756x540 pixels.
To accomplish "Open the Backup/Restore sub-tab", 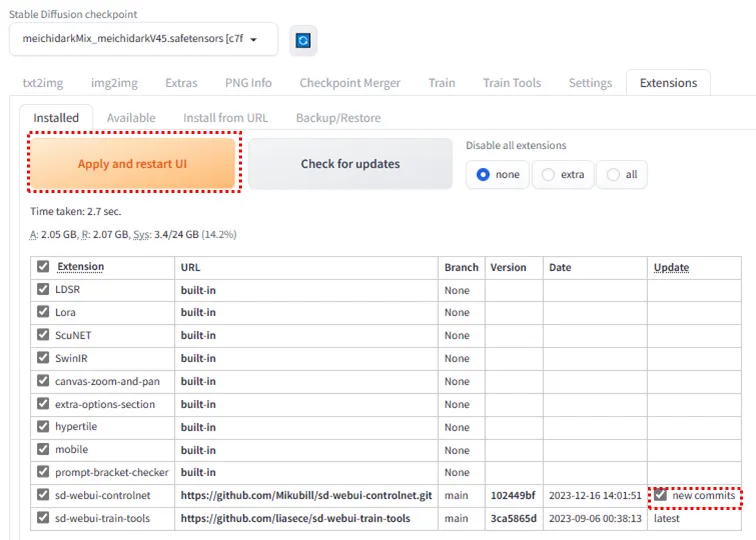I will point(338,118).
